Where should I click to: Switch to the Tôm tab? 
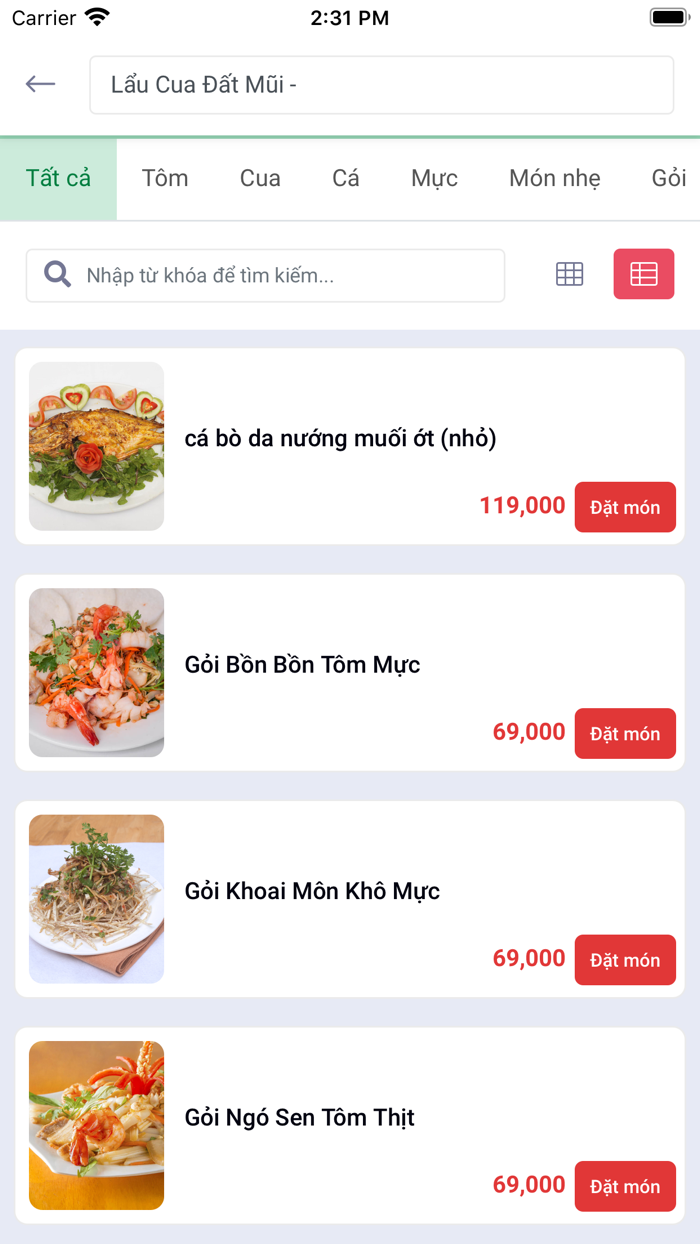[164, 178]
